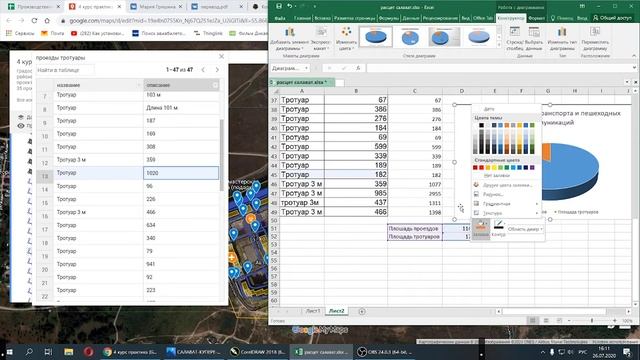The image size is (640, 360).
Task: Expand chart styles gallery more arrow
Action: (498, 44)
